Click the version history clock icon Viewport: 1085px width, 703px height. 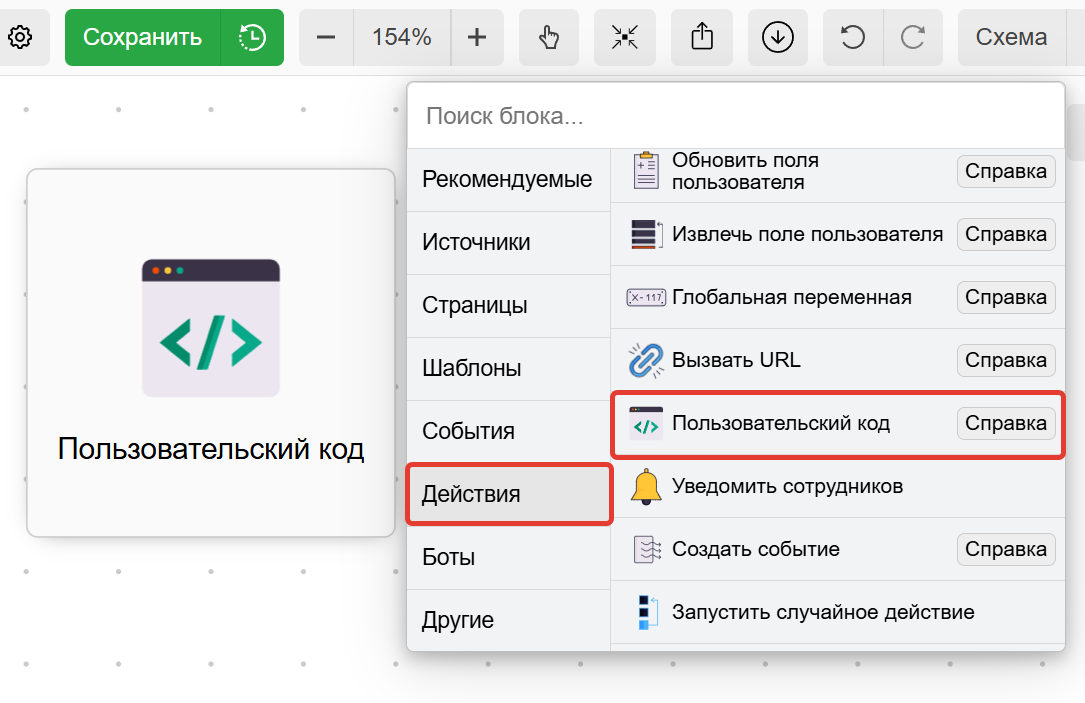pos(252,38)
